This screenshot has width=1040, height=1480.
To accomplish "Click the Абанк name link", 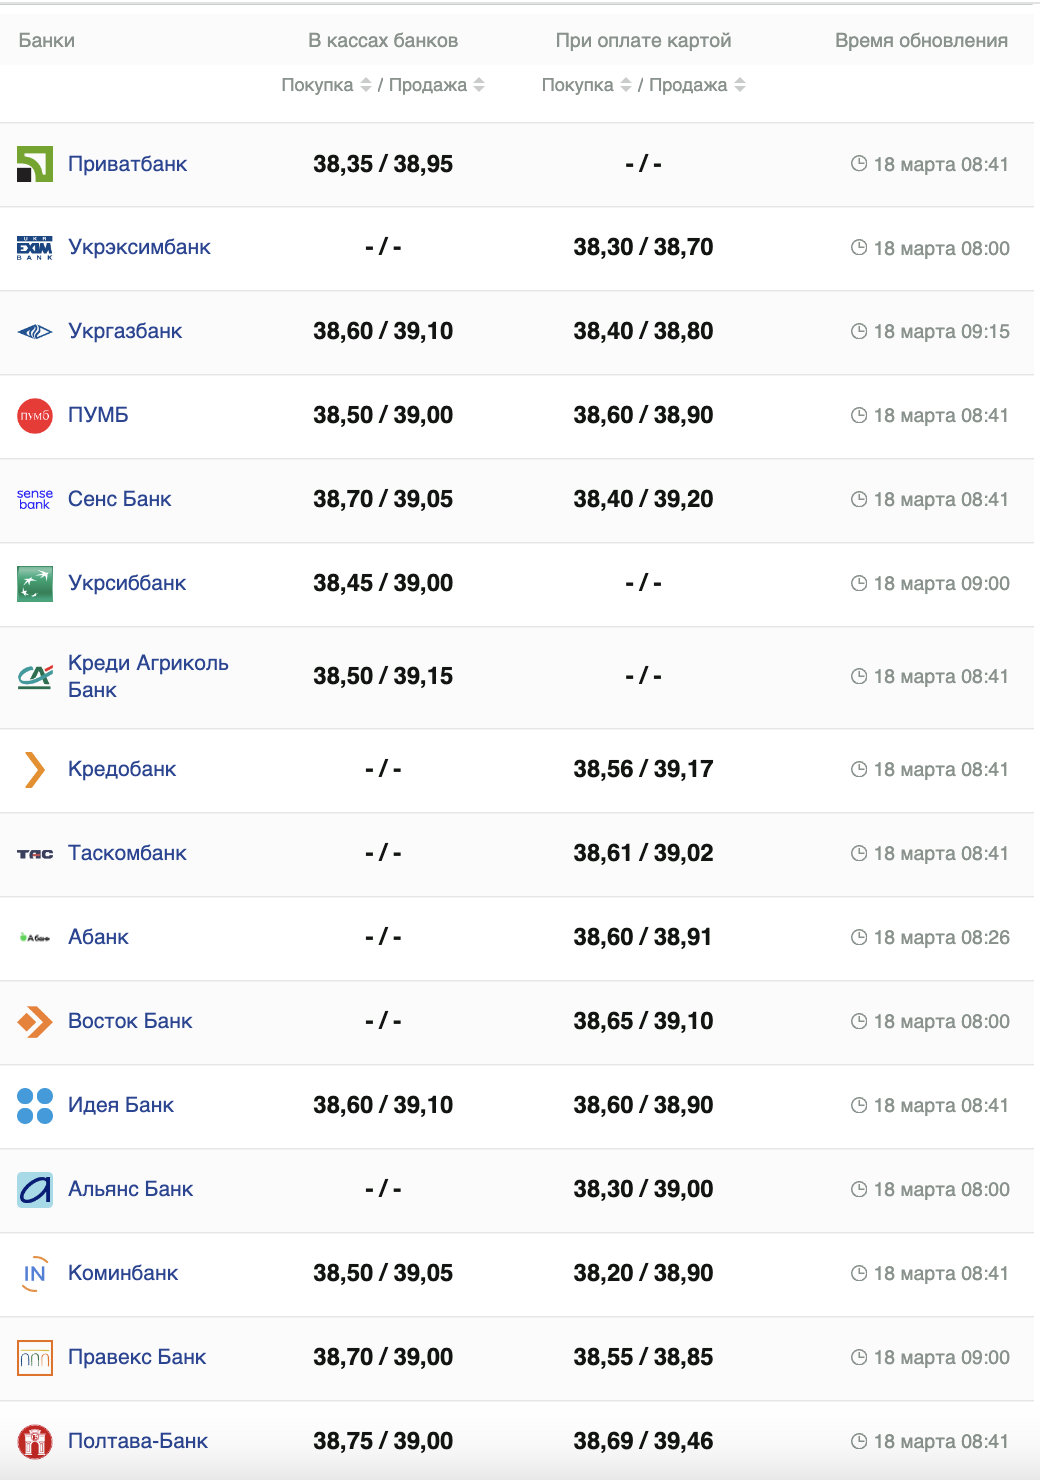I will pos(98,937).
